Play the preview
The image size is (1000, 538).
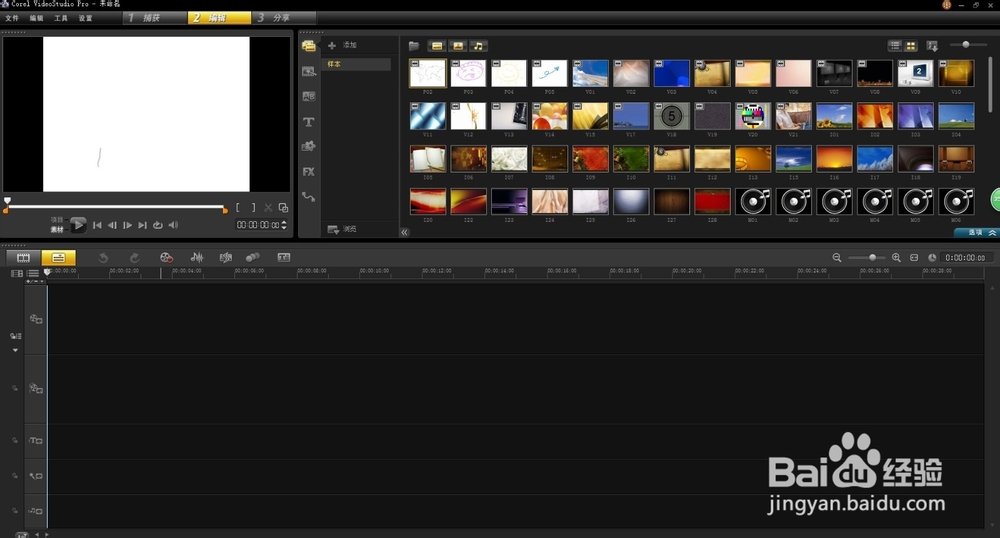pyautogui.click(x=78, y=224)
